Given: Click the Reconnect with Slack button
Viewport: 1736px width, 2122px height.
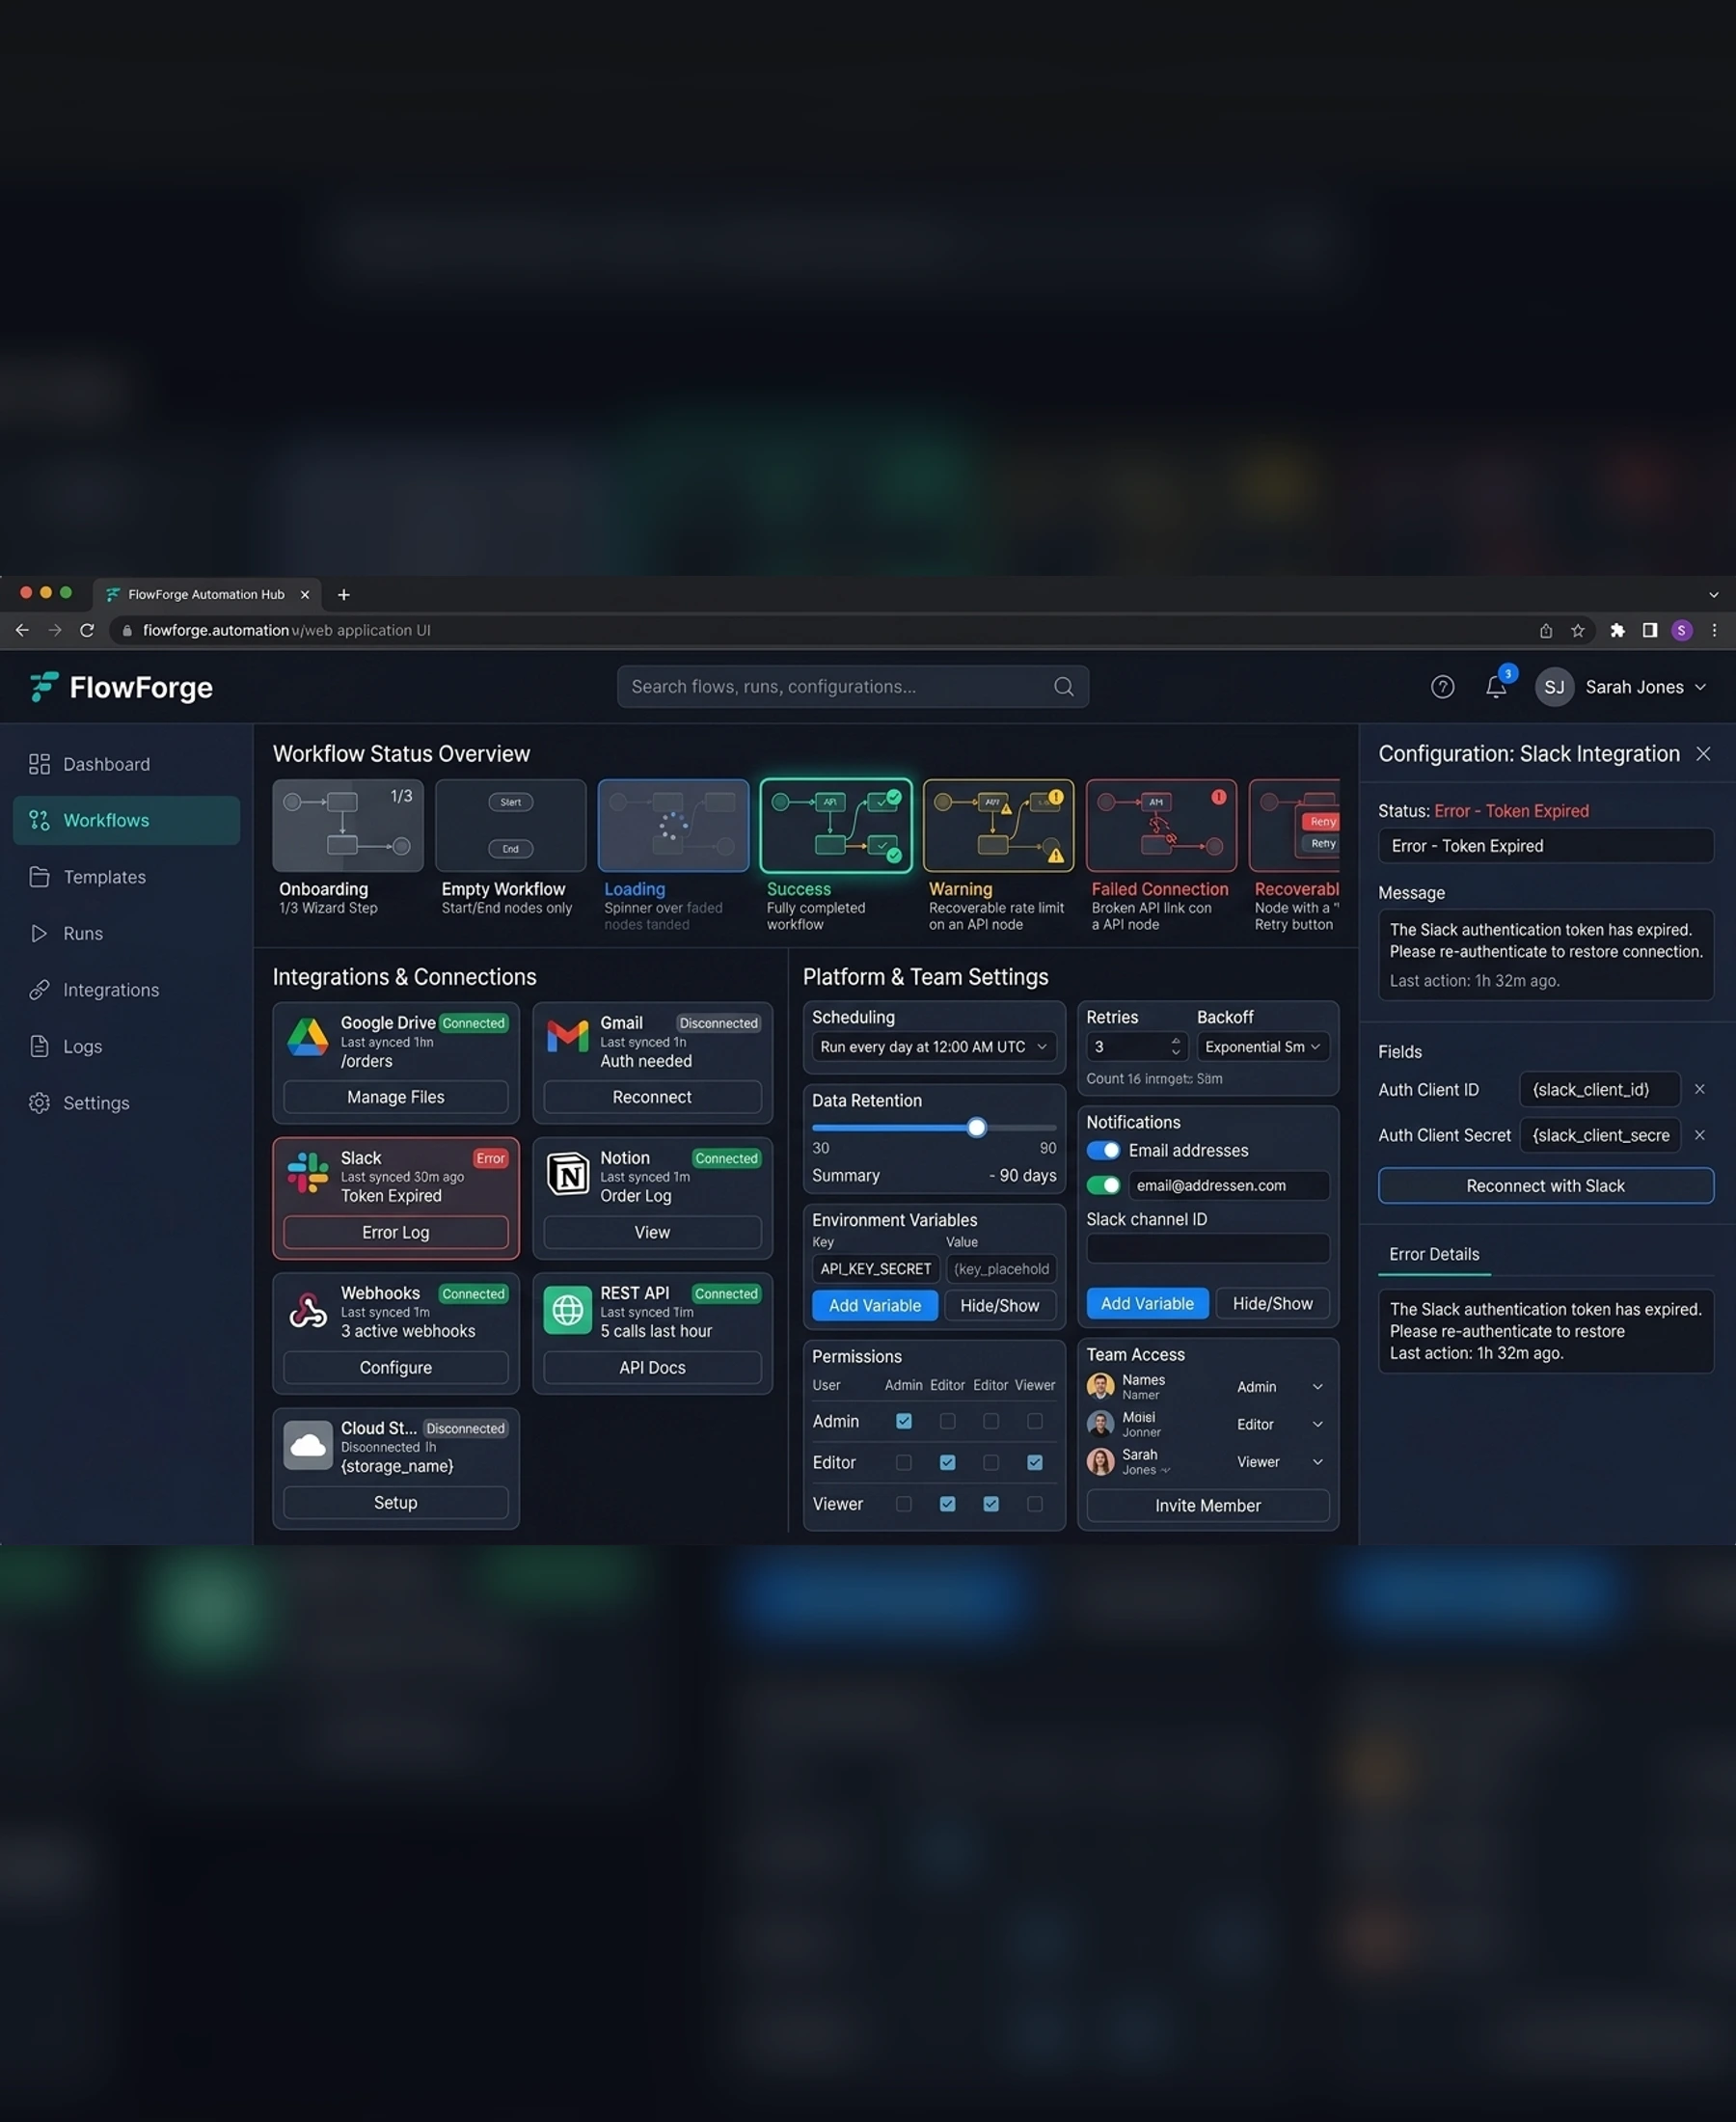Looking at the screenshot, I should 1545,1186.
